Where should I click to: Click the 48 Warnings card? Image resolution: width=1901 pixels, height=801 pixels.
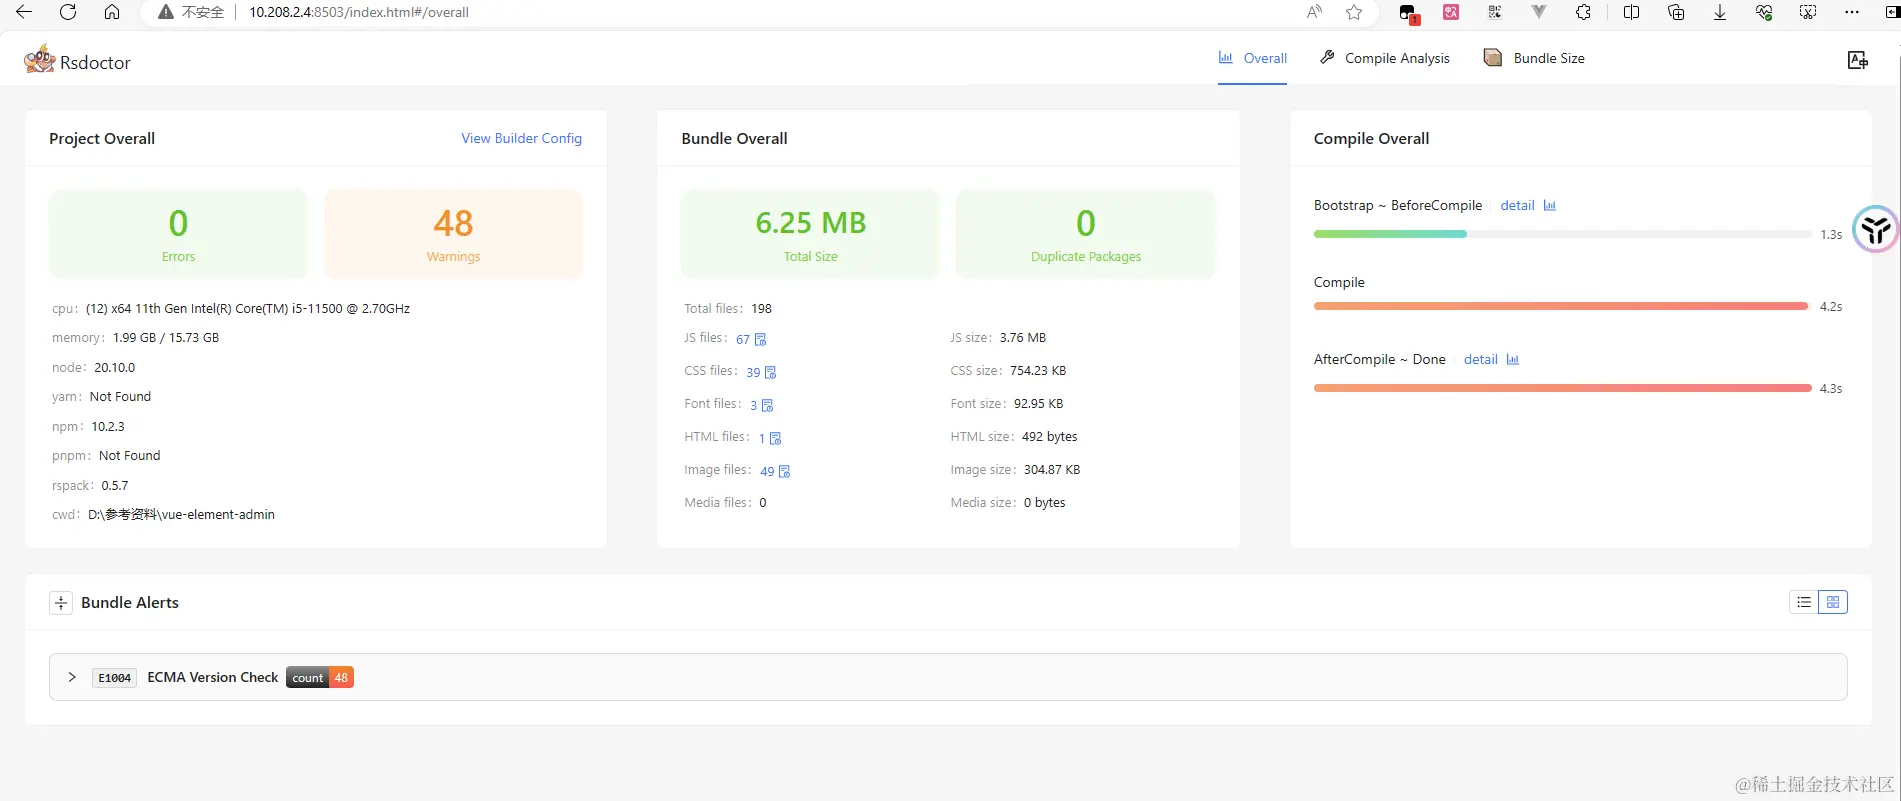click(453, 234)
